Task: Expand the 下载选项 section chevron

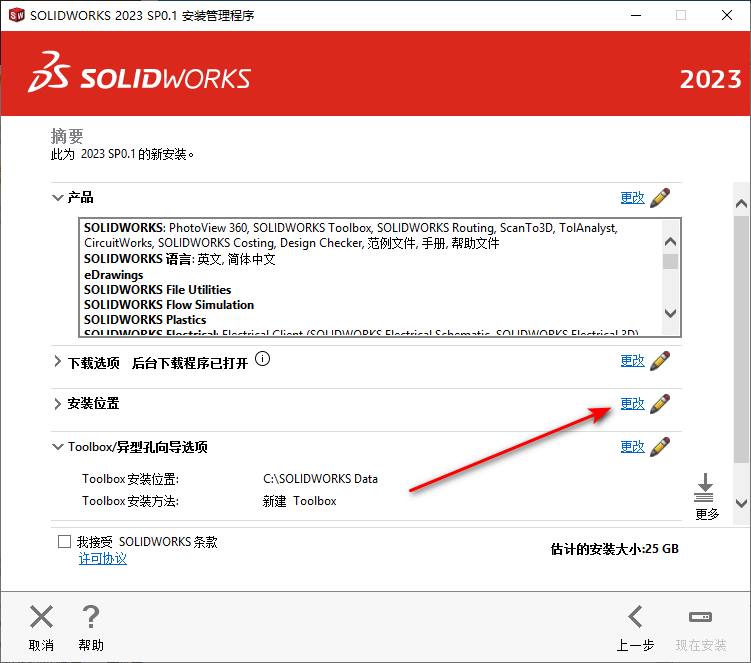Action: coord(57,361)
